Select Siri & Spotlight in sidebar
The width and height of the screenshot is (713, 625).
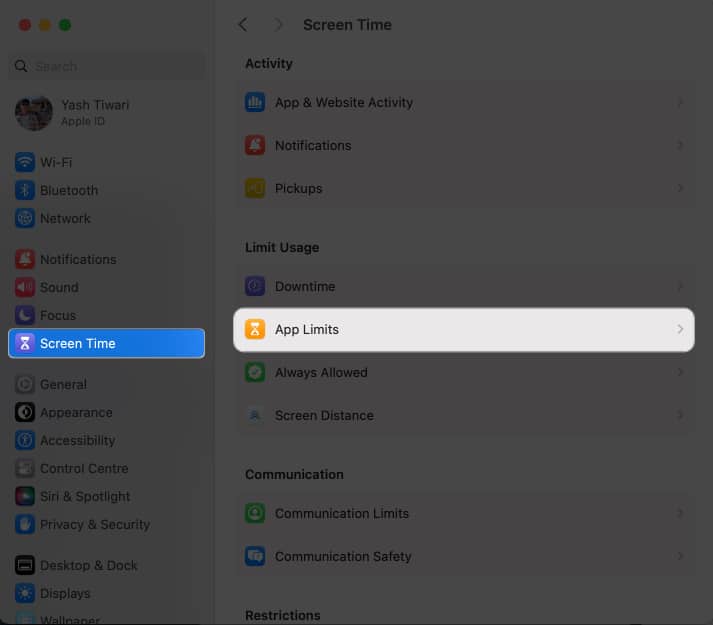106,496
